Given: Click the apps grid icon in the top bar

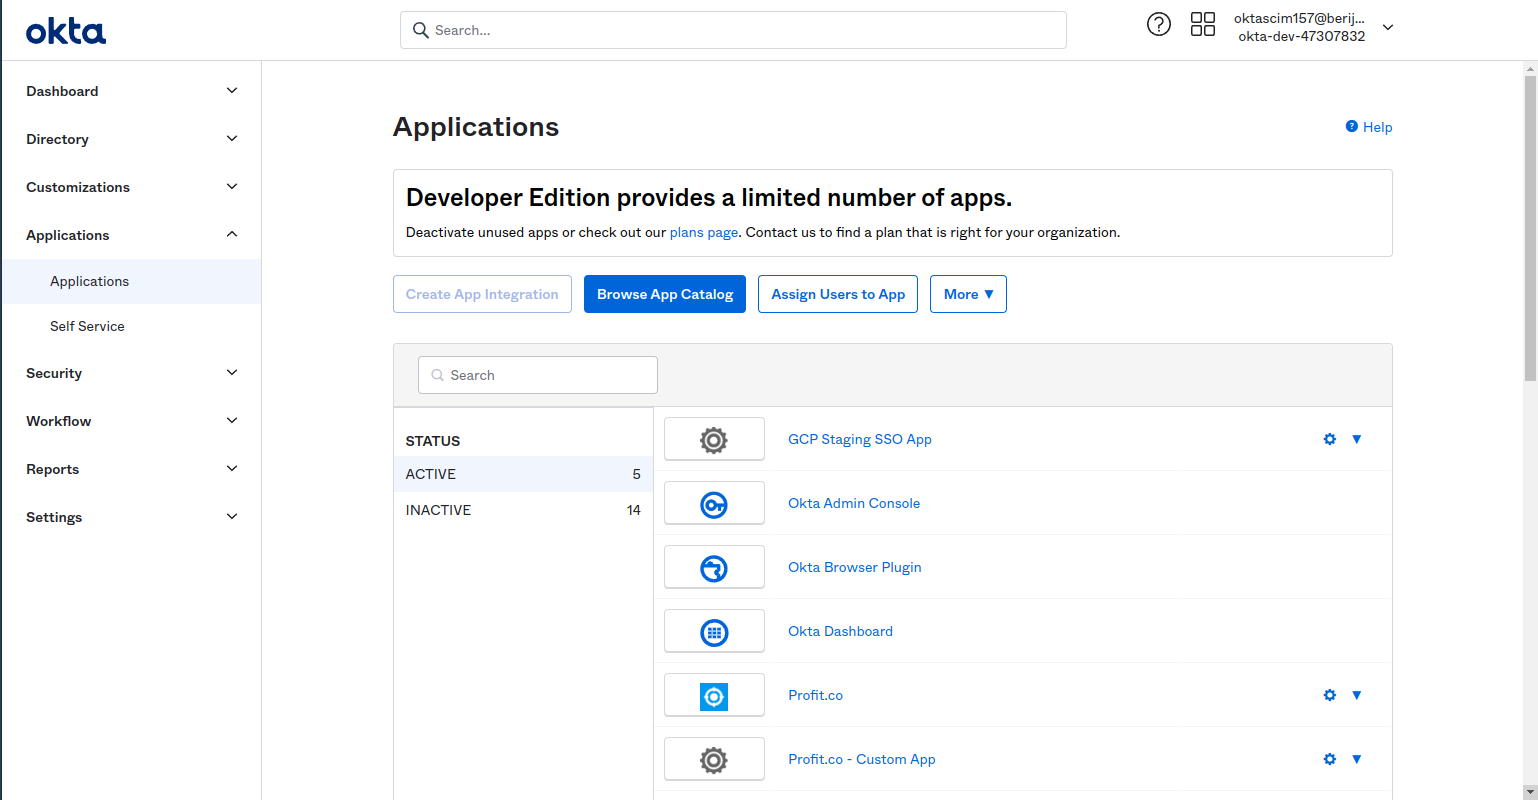Looking at the screenshot, I should pyautogui.click(x=1202, y=24).
